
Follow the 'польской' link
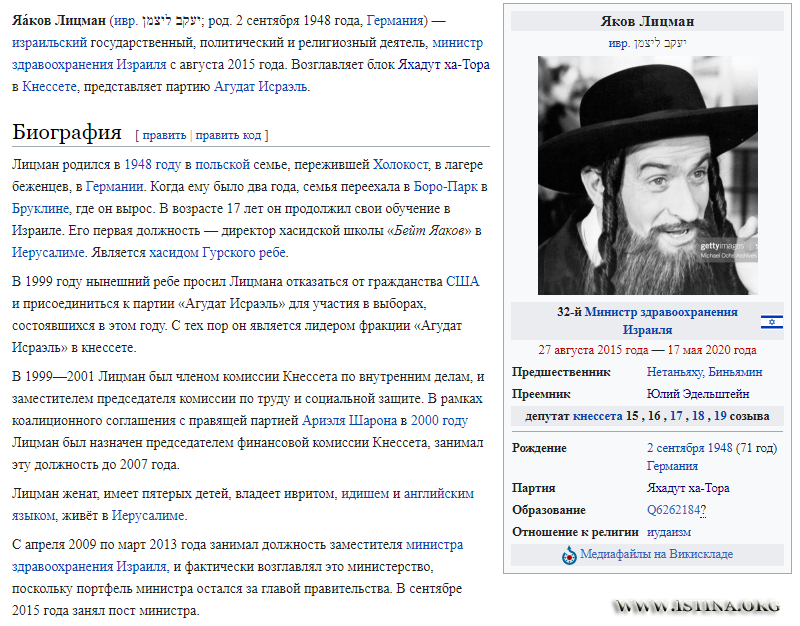[x=222, y=165]
